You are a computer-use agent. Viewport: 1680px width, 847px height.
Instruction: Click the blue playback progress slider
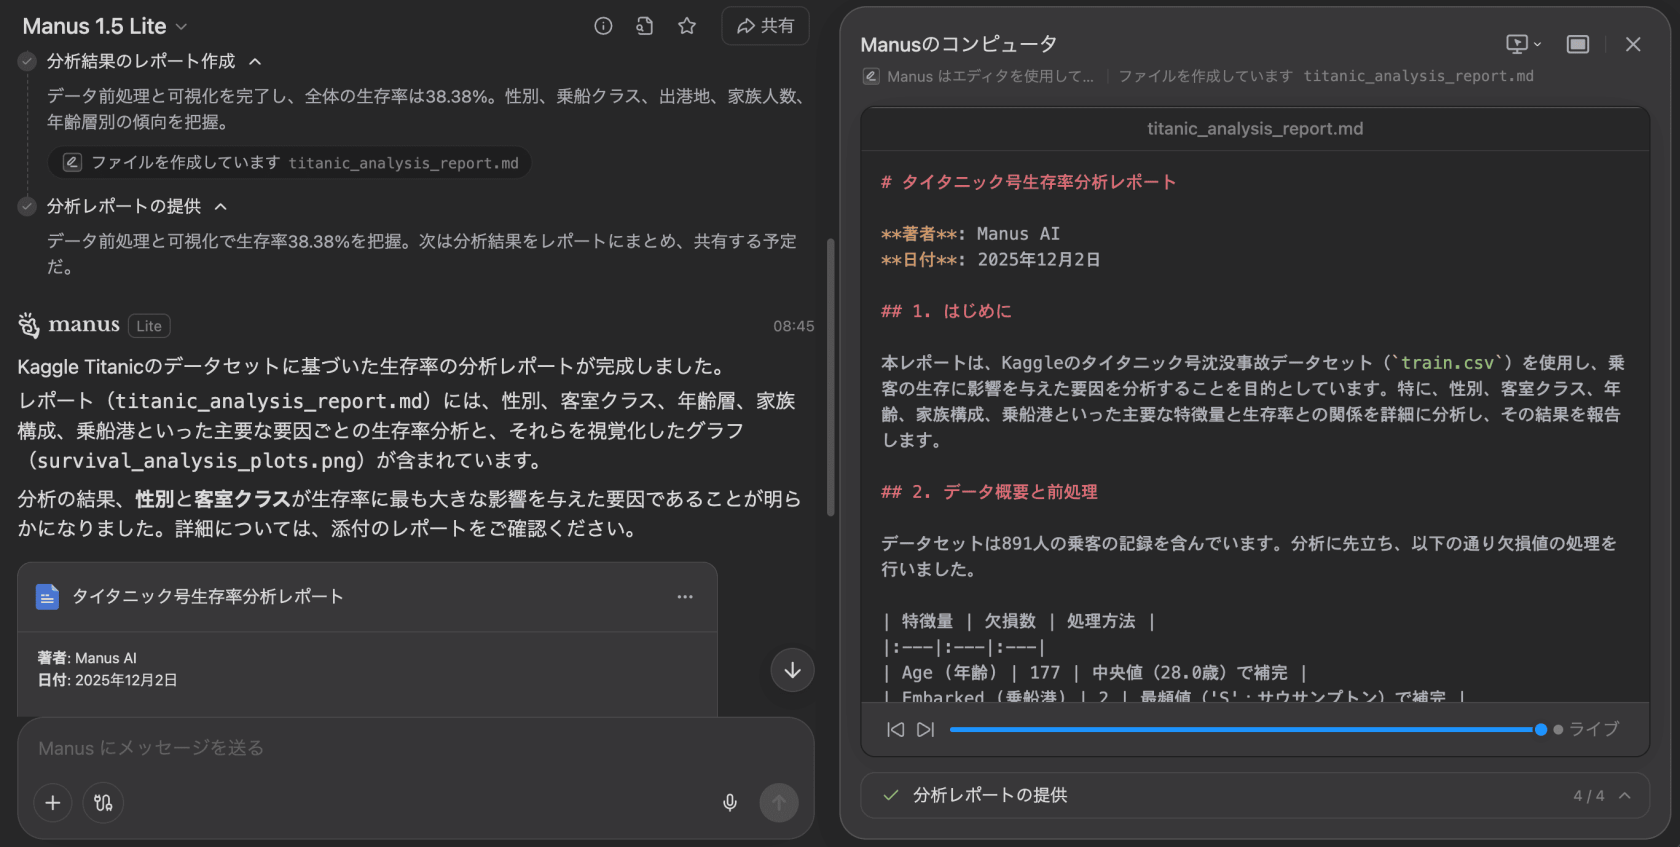tap(1244, 730)
